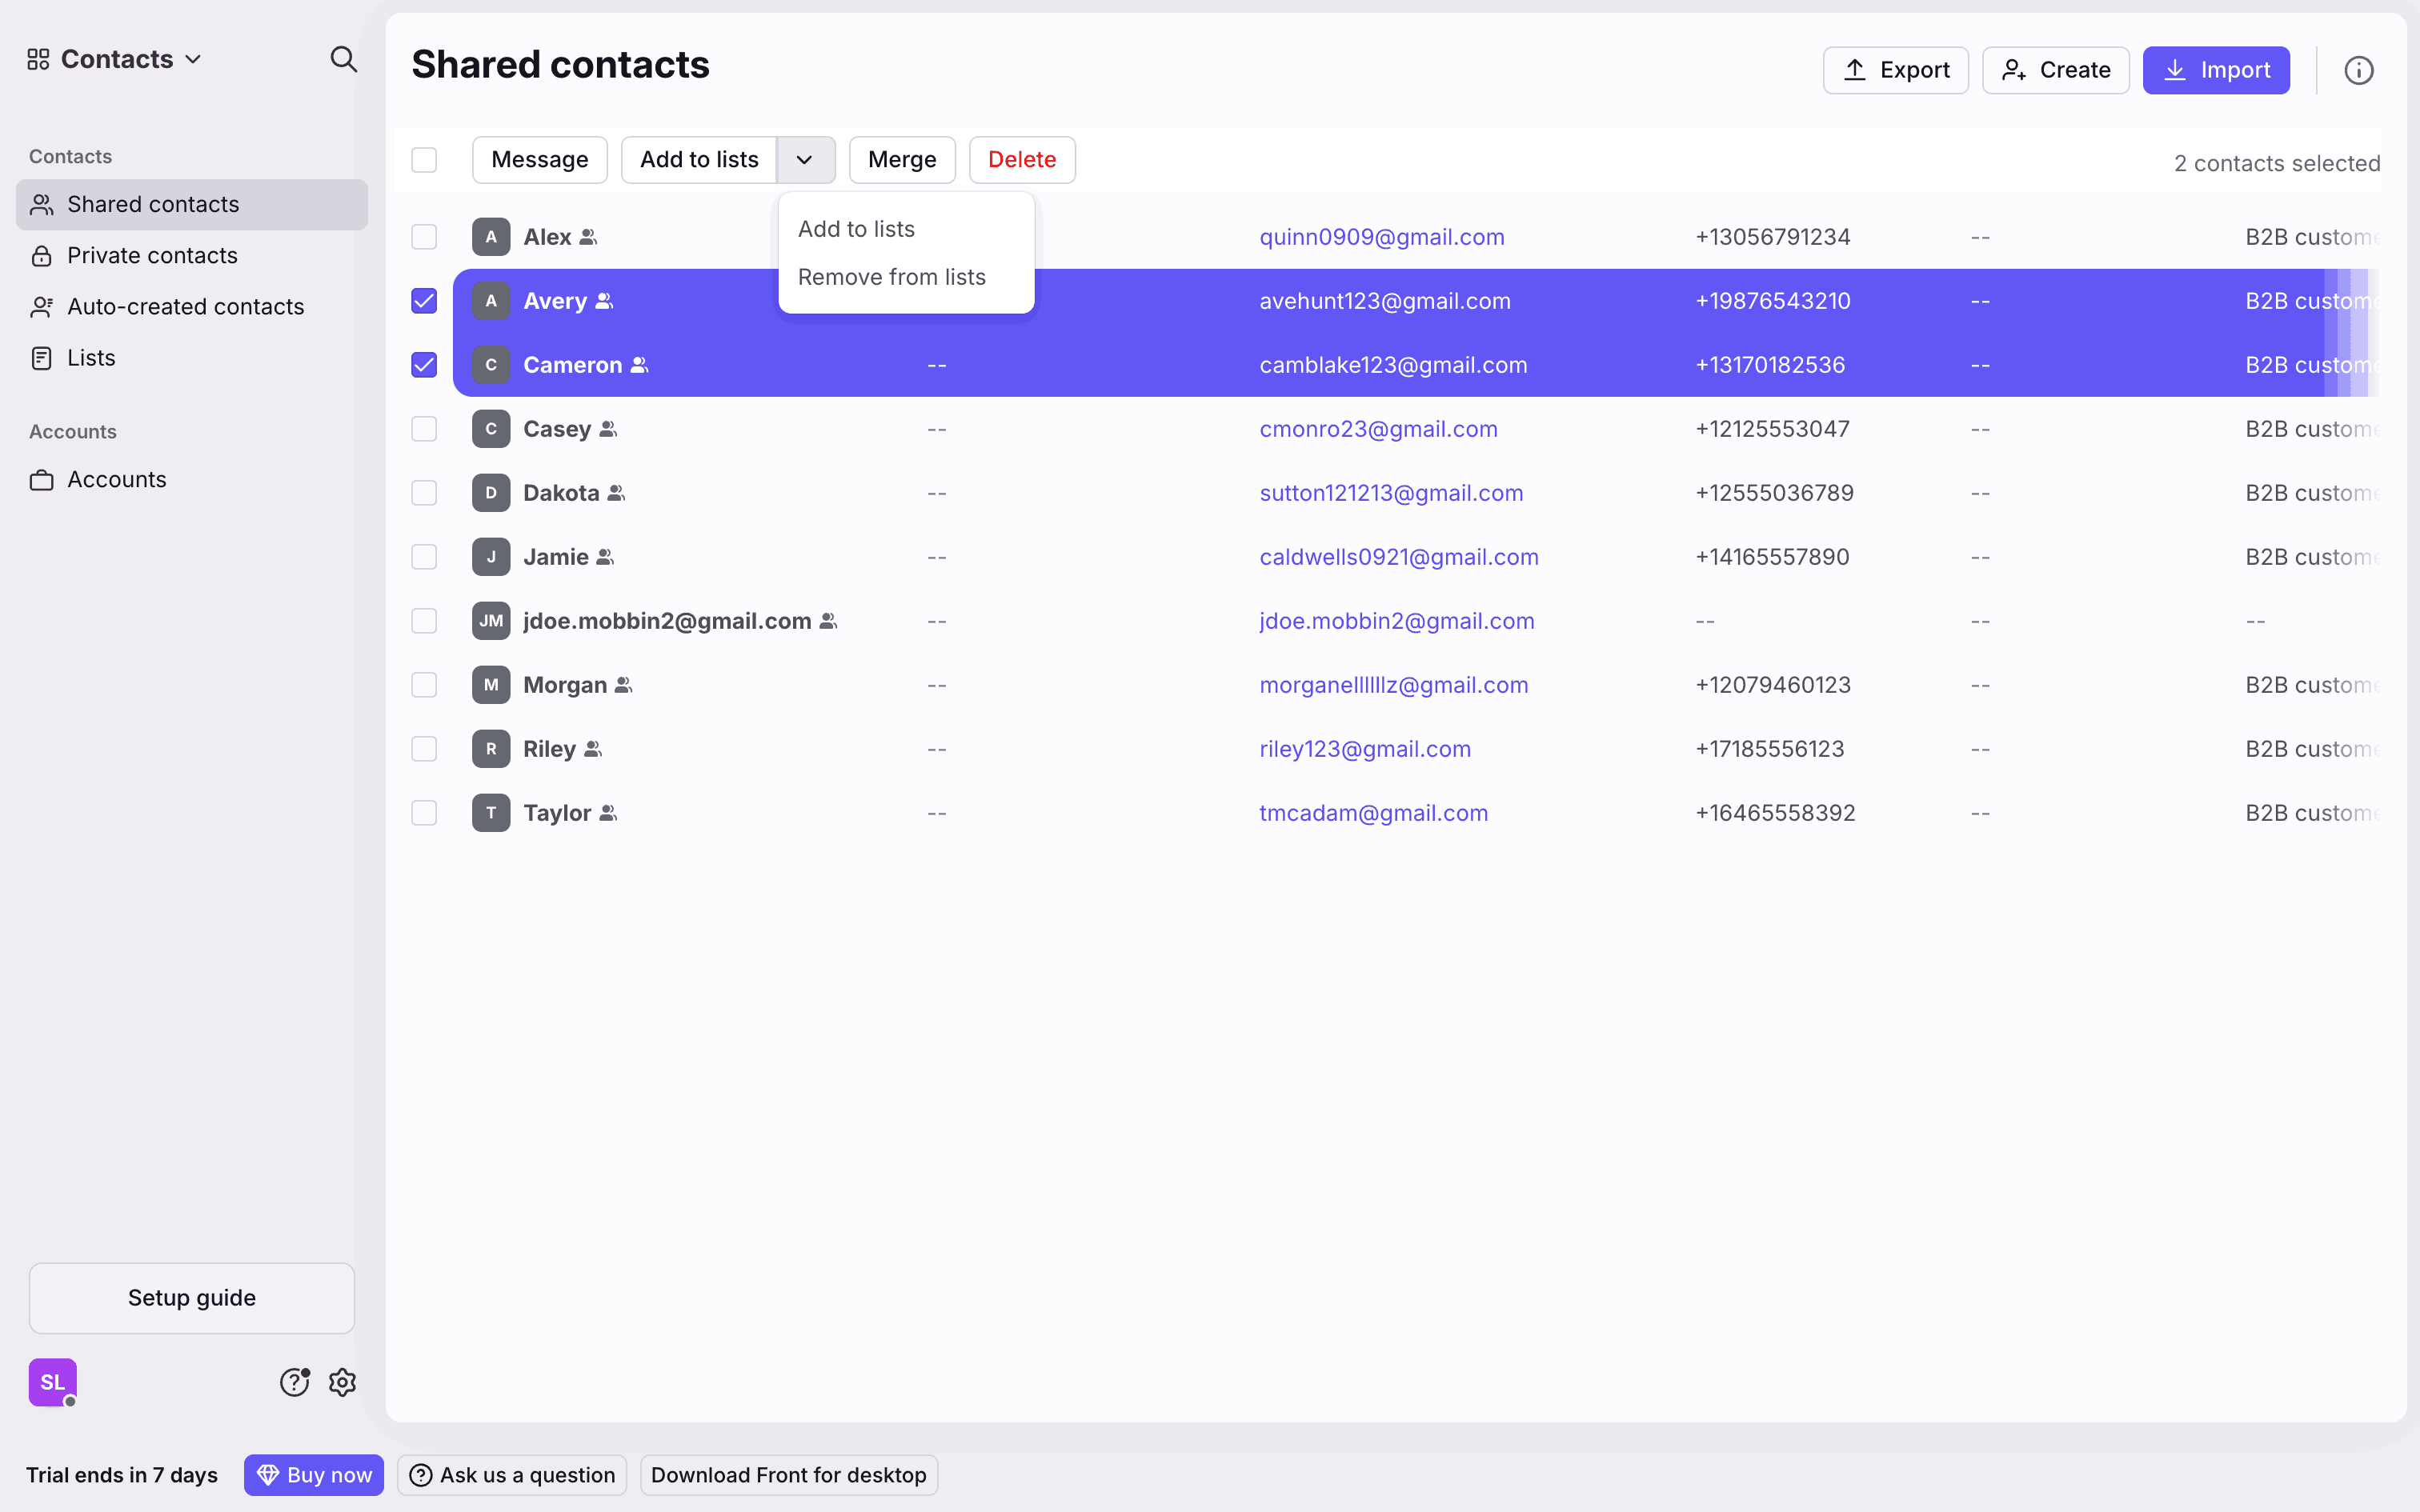Open settings gear icon
The image size is (2420, 1512).
click(343, 1382)
